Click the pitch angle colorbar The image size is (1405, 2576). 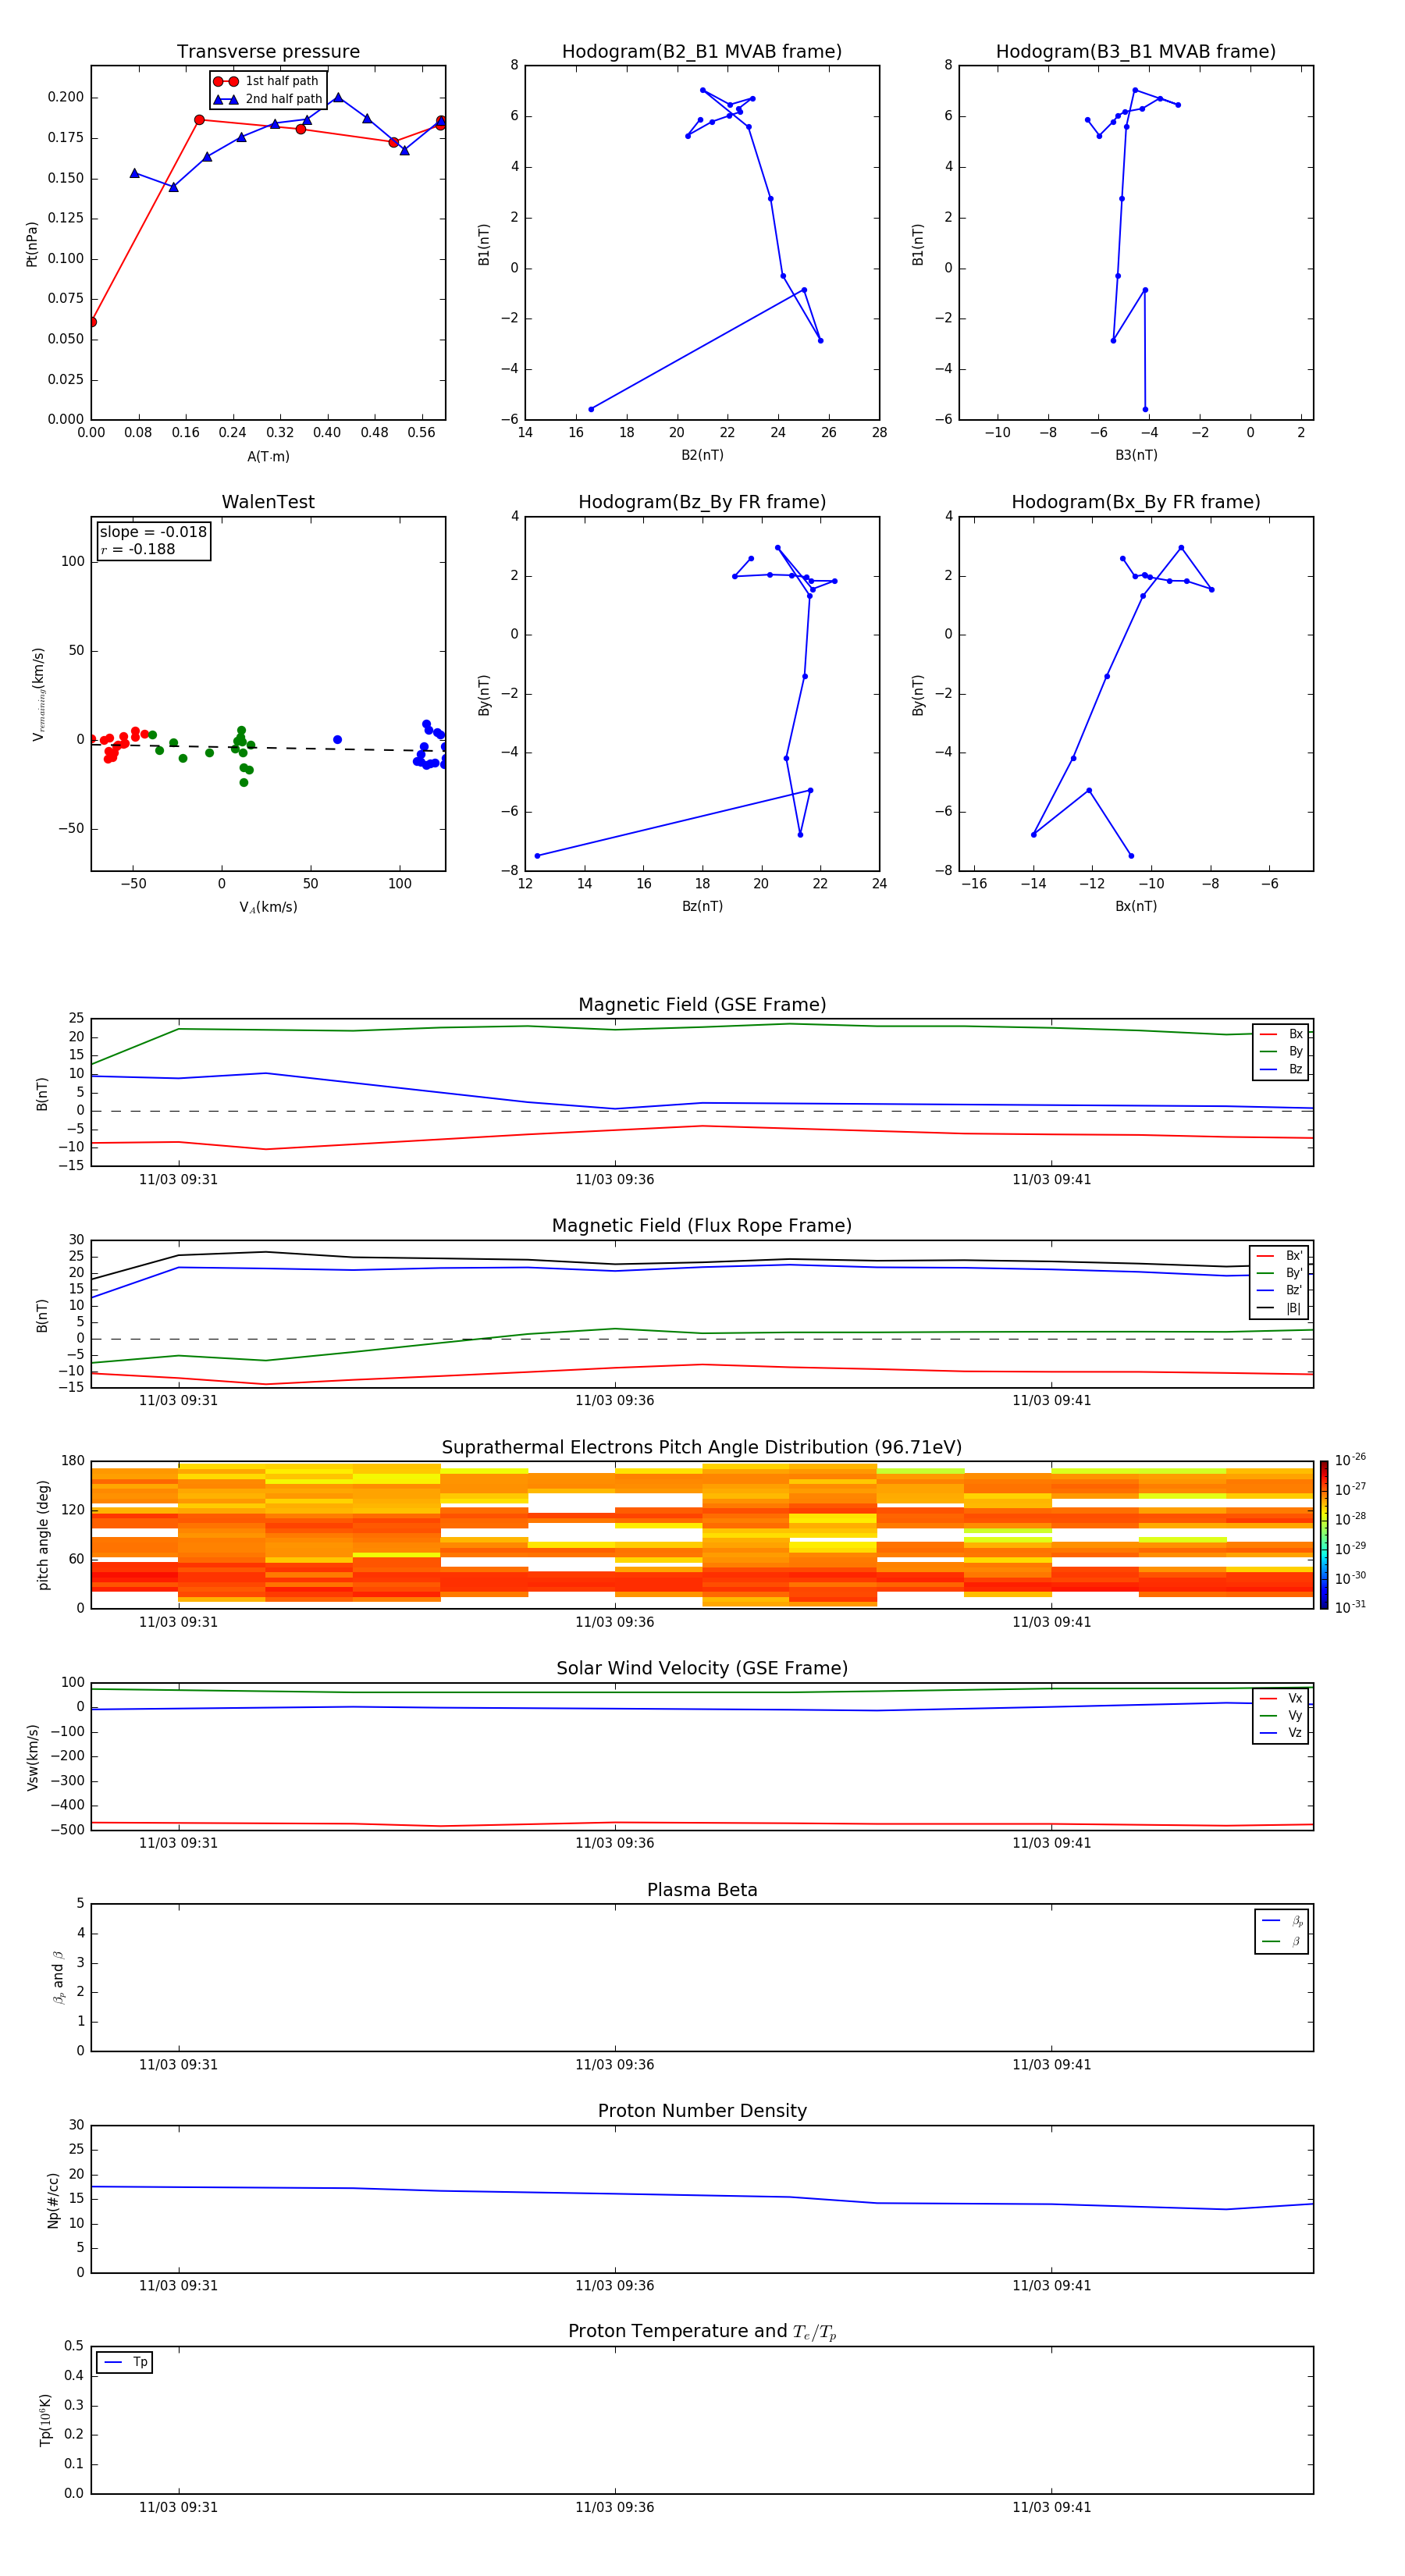click(x=1323, y=1534)
